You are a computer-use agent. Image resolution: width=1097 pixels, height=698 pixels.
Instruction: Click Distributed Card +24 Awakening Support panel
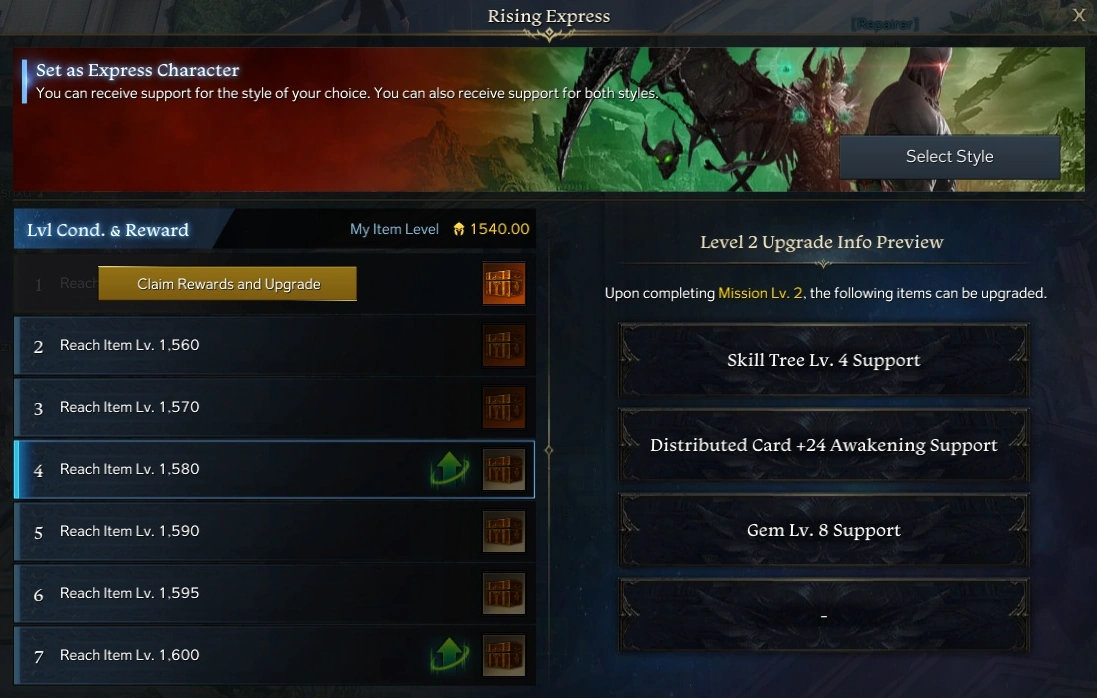coord(823,446)
